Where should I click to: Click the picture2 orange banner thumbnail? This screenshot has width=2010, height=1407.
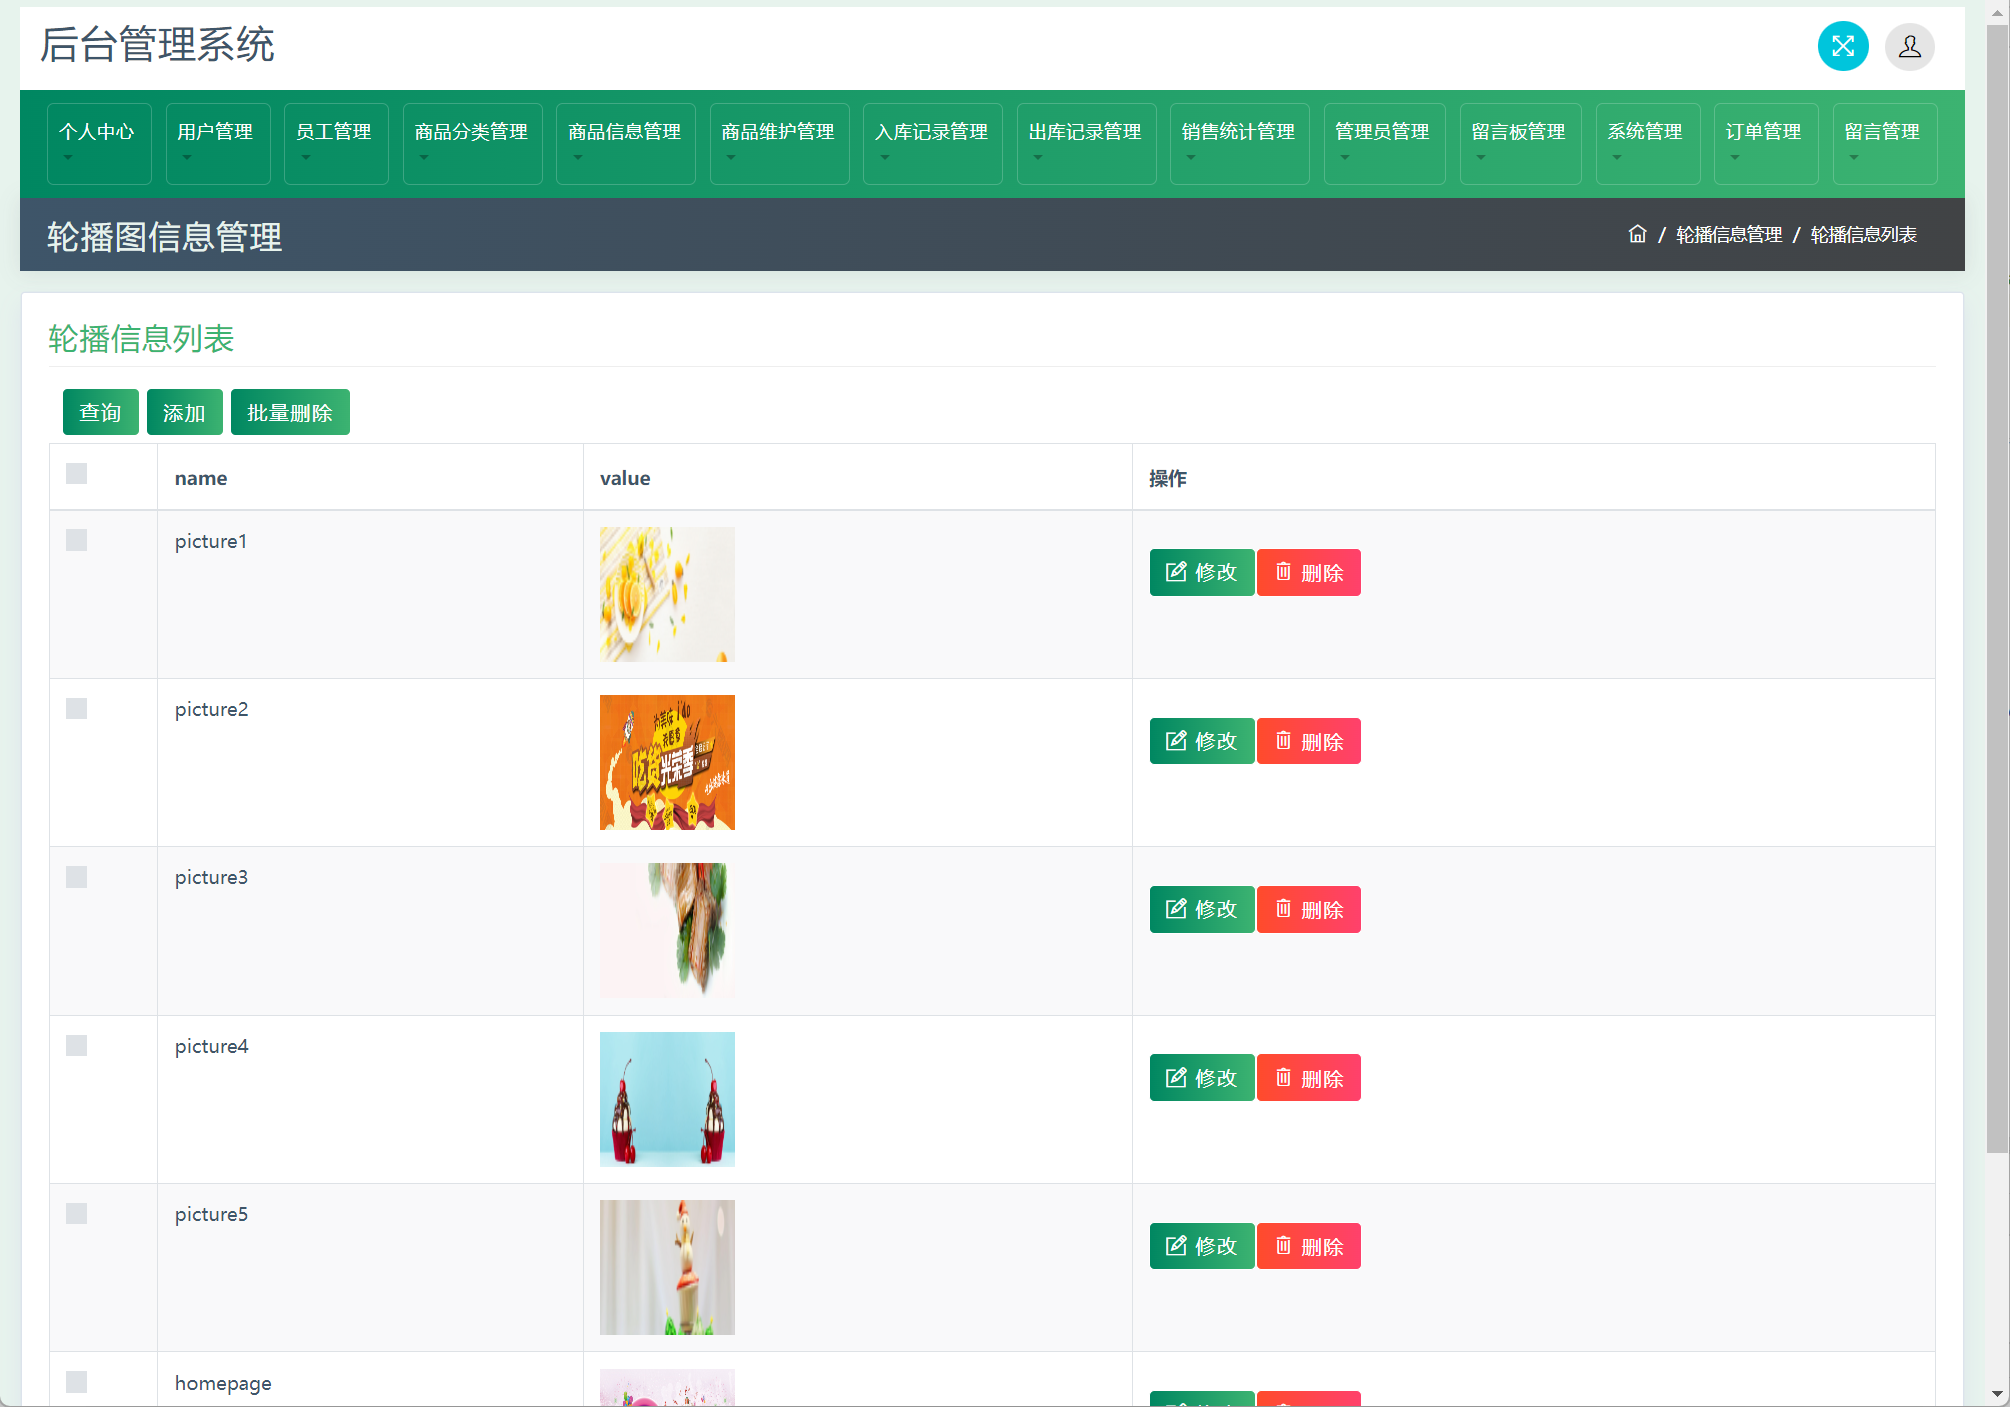tap(667, 762)
